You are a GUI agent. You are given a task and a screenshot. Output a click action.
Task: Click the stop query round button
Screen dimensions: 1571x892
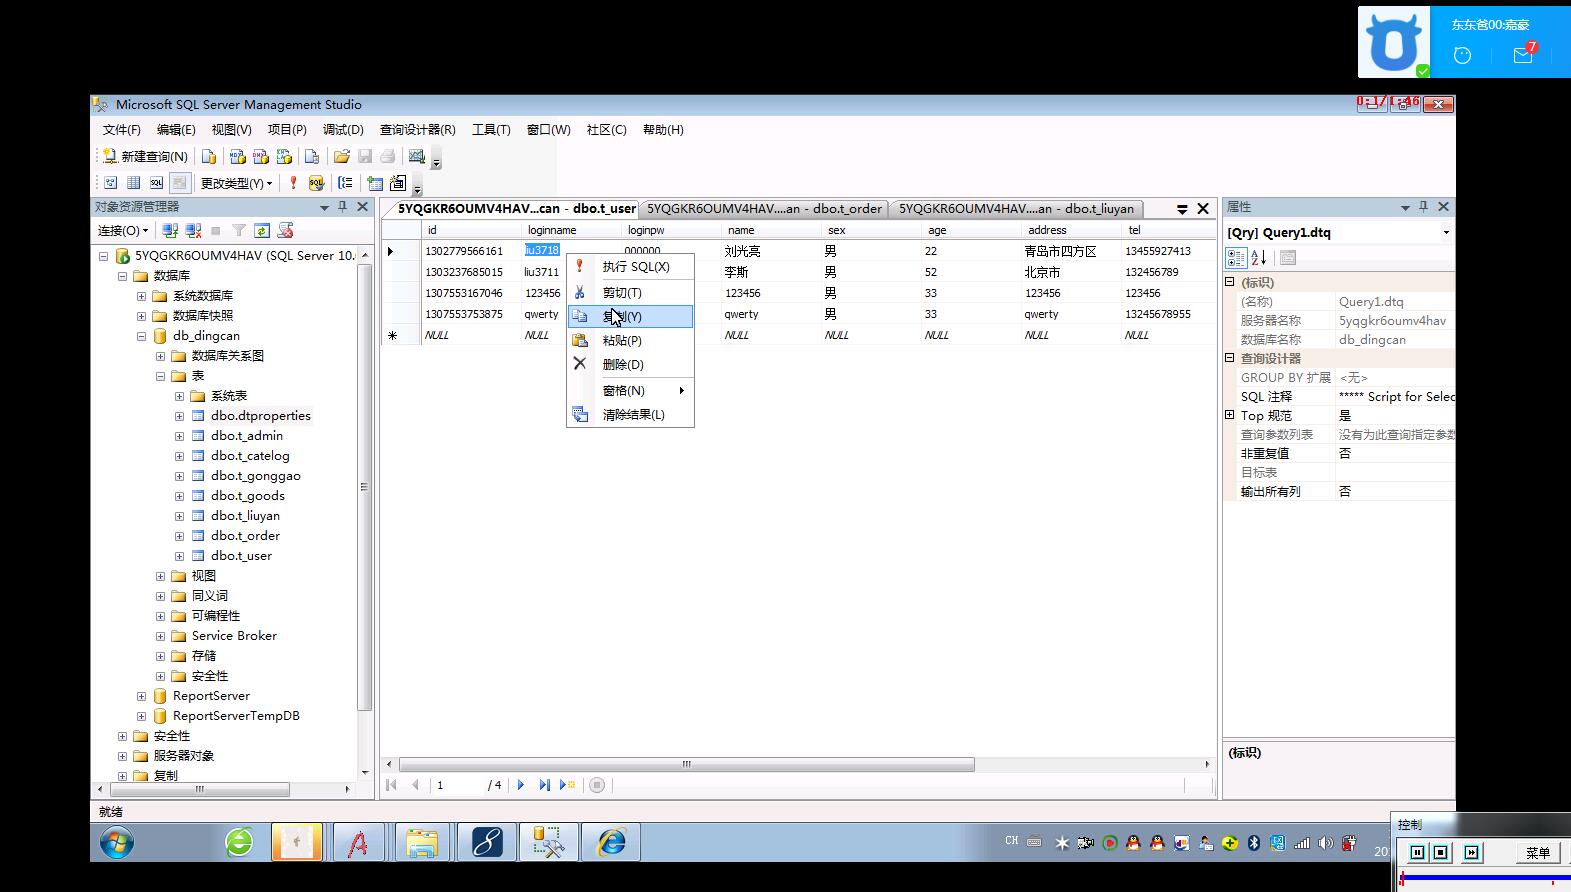coord(597,785)
